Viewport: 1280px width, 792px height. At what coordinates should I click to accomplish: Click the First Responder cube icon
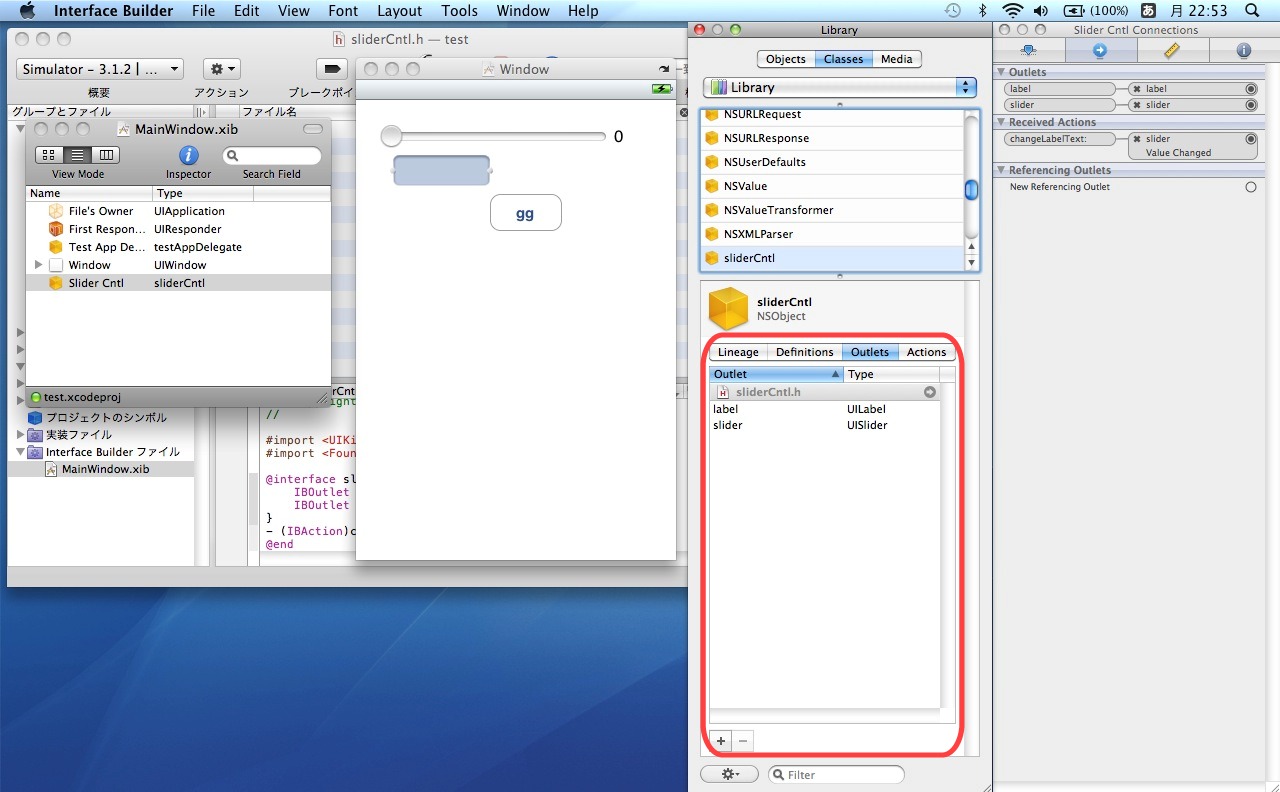pyautogui.click(x=56, y=229)
